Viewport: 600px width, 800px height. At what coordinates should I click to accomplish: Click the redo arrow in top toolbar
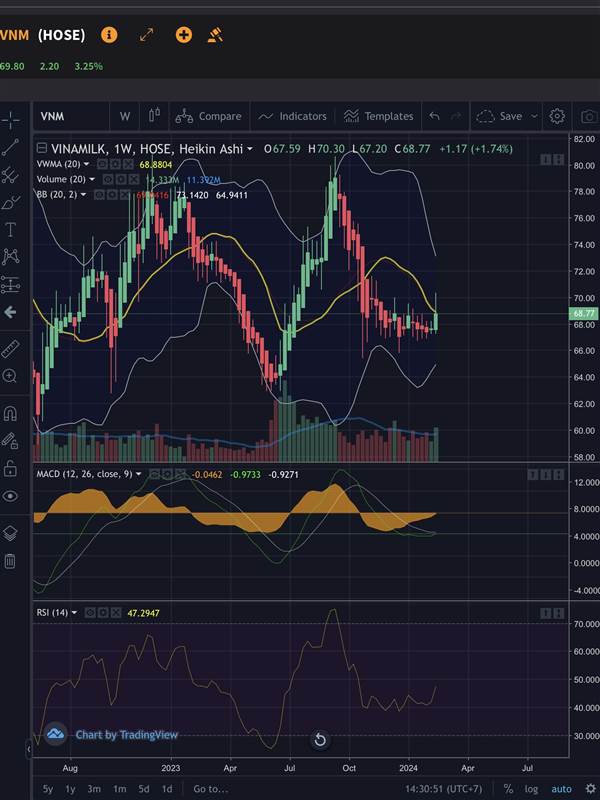click(457, 116)
